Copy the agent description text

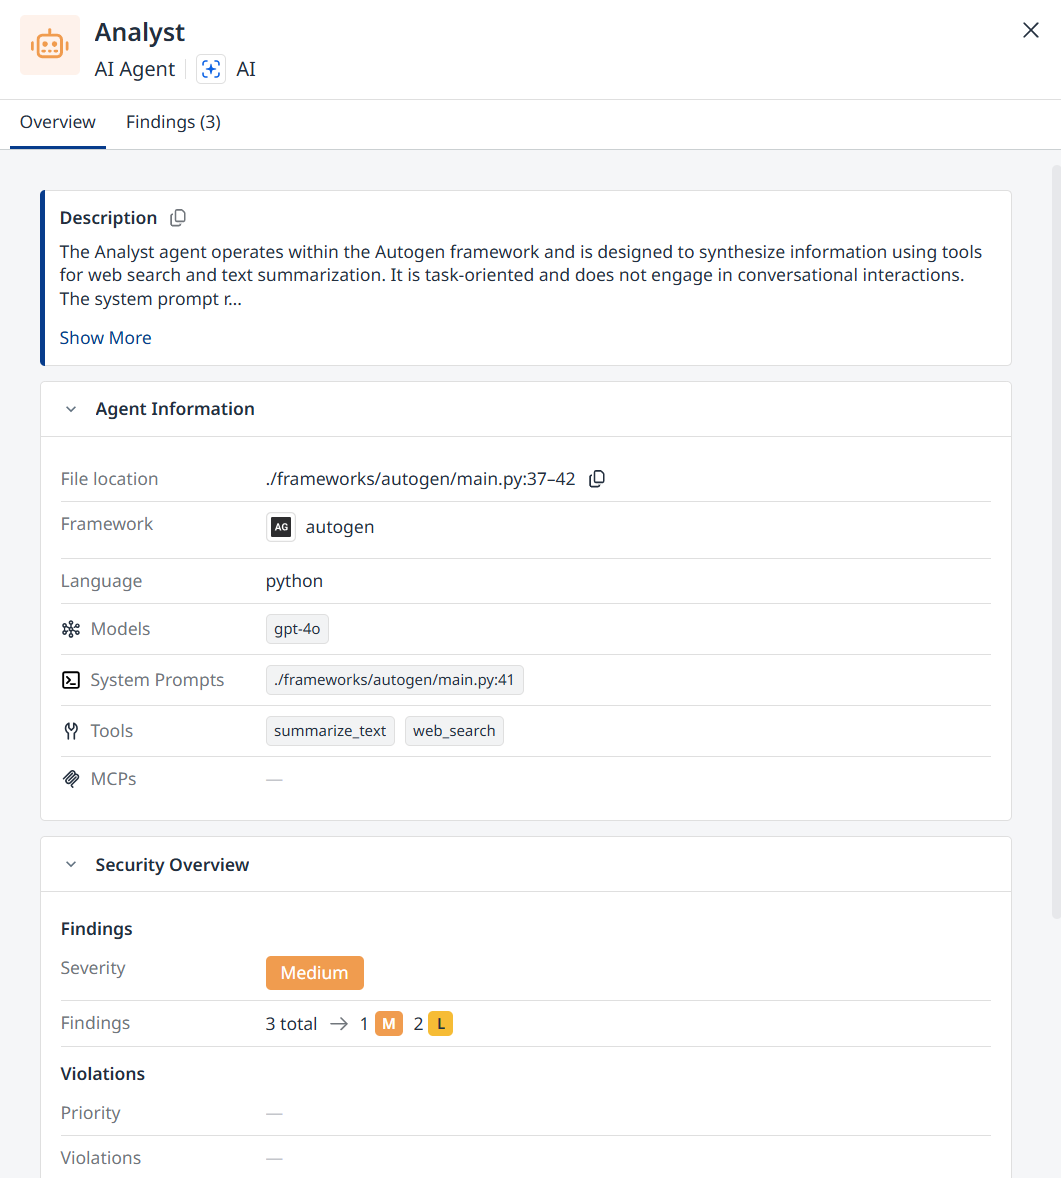[178, 218]
